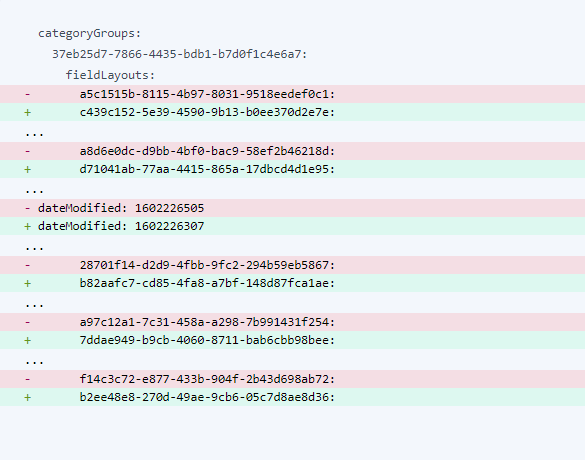Click added line d71041ab-77aa-4415-865a-17dbcd4d1e95
This screenshot has height=460, width=585.
tap(292, 169)
